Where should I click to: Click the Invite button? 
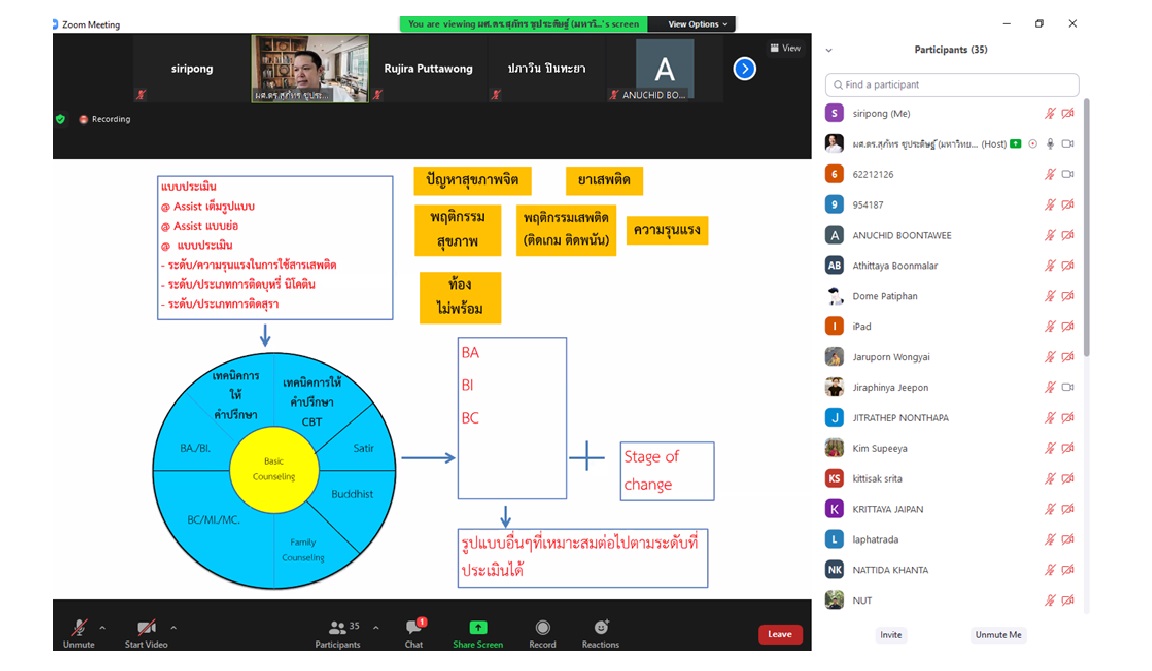[x=890, y=635]
